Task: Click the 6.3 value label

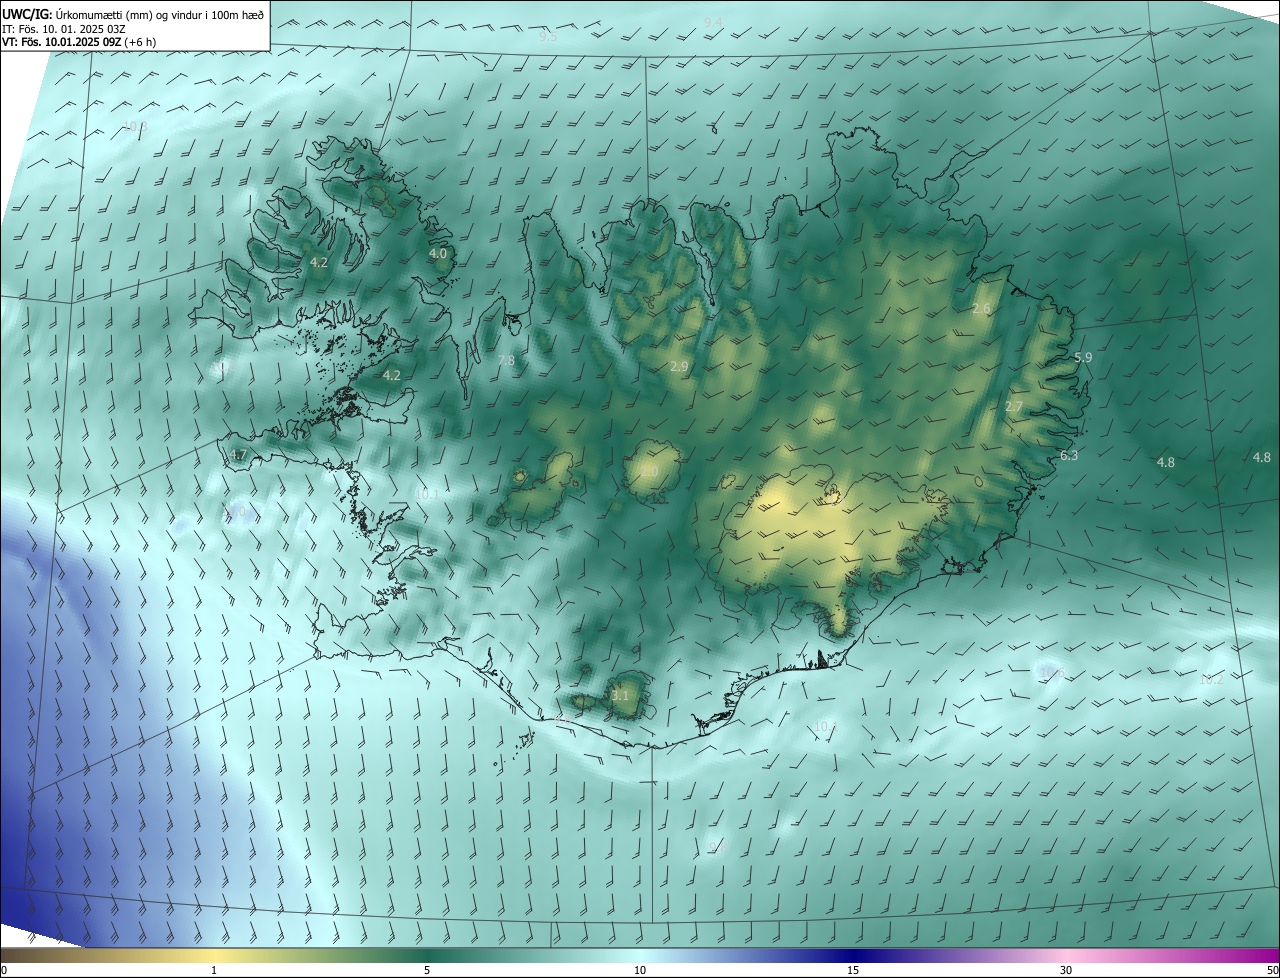Action: 1069,456
